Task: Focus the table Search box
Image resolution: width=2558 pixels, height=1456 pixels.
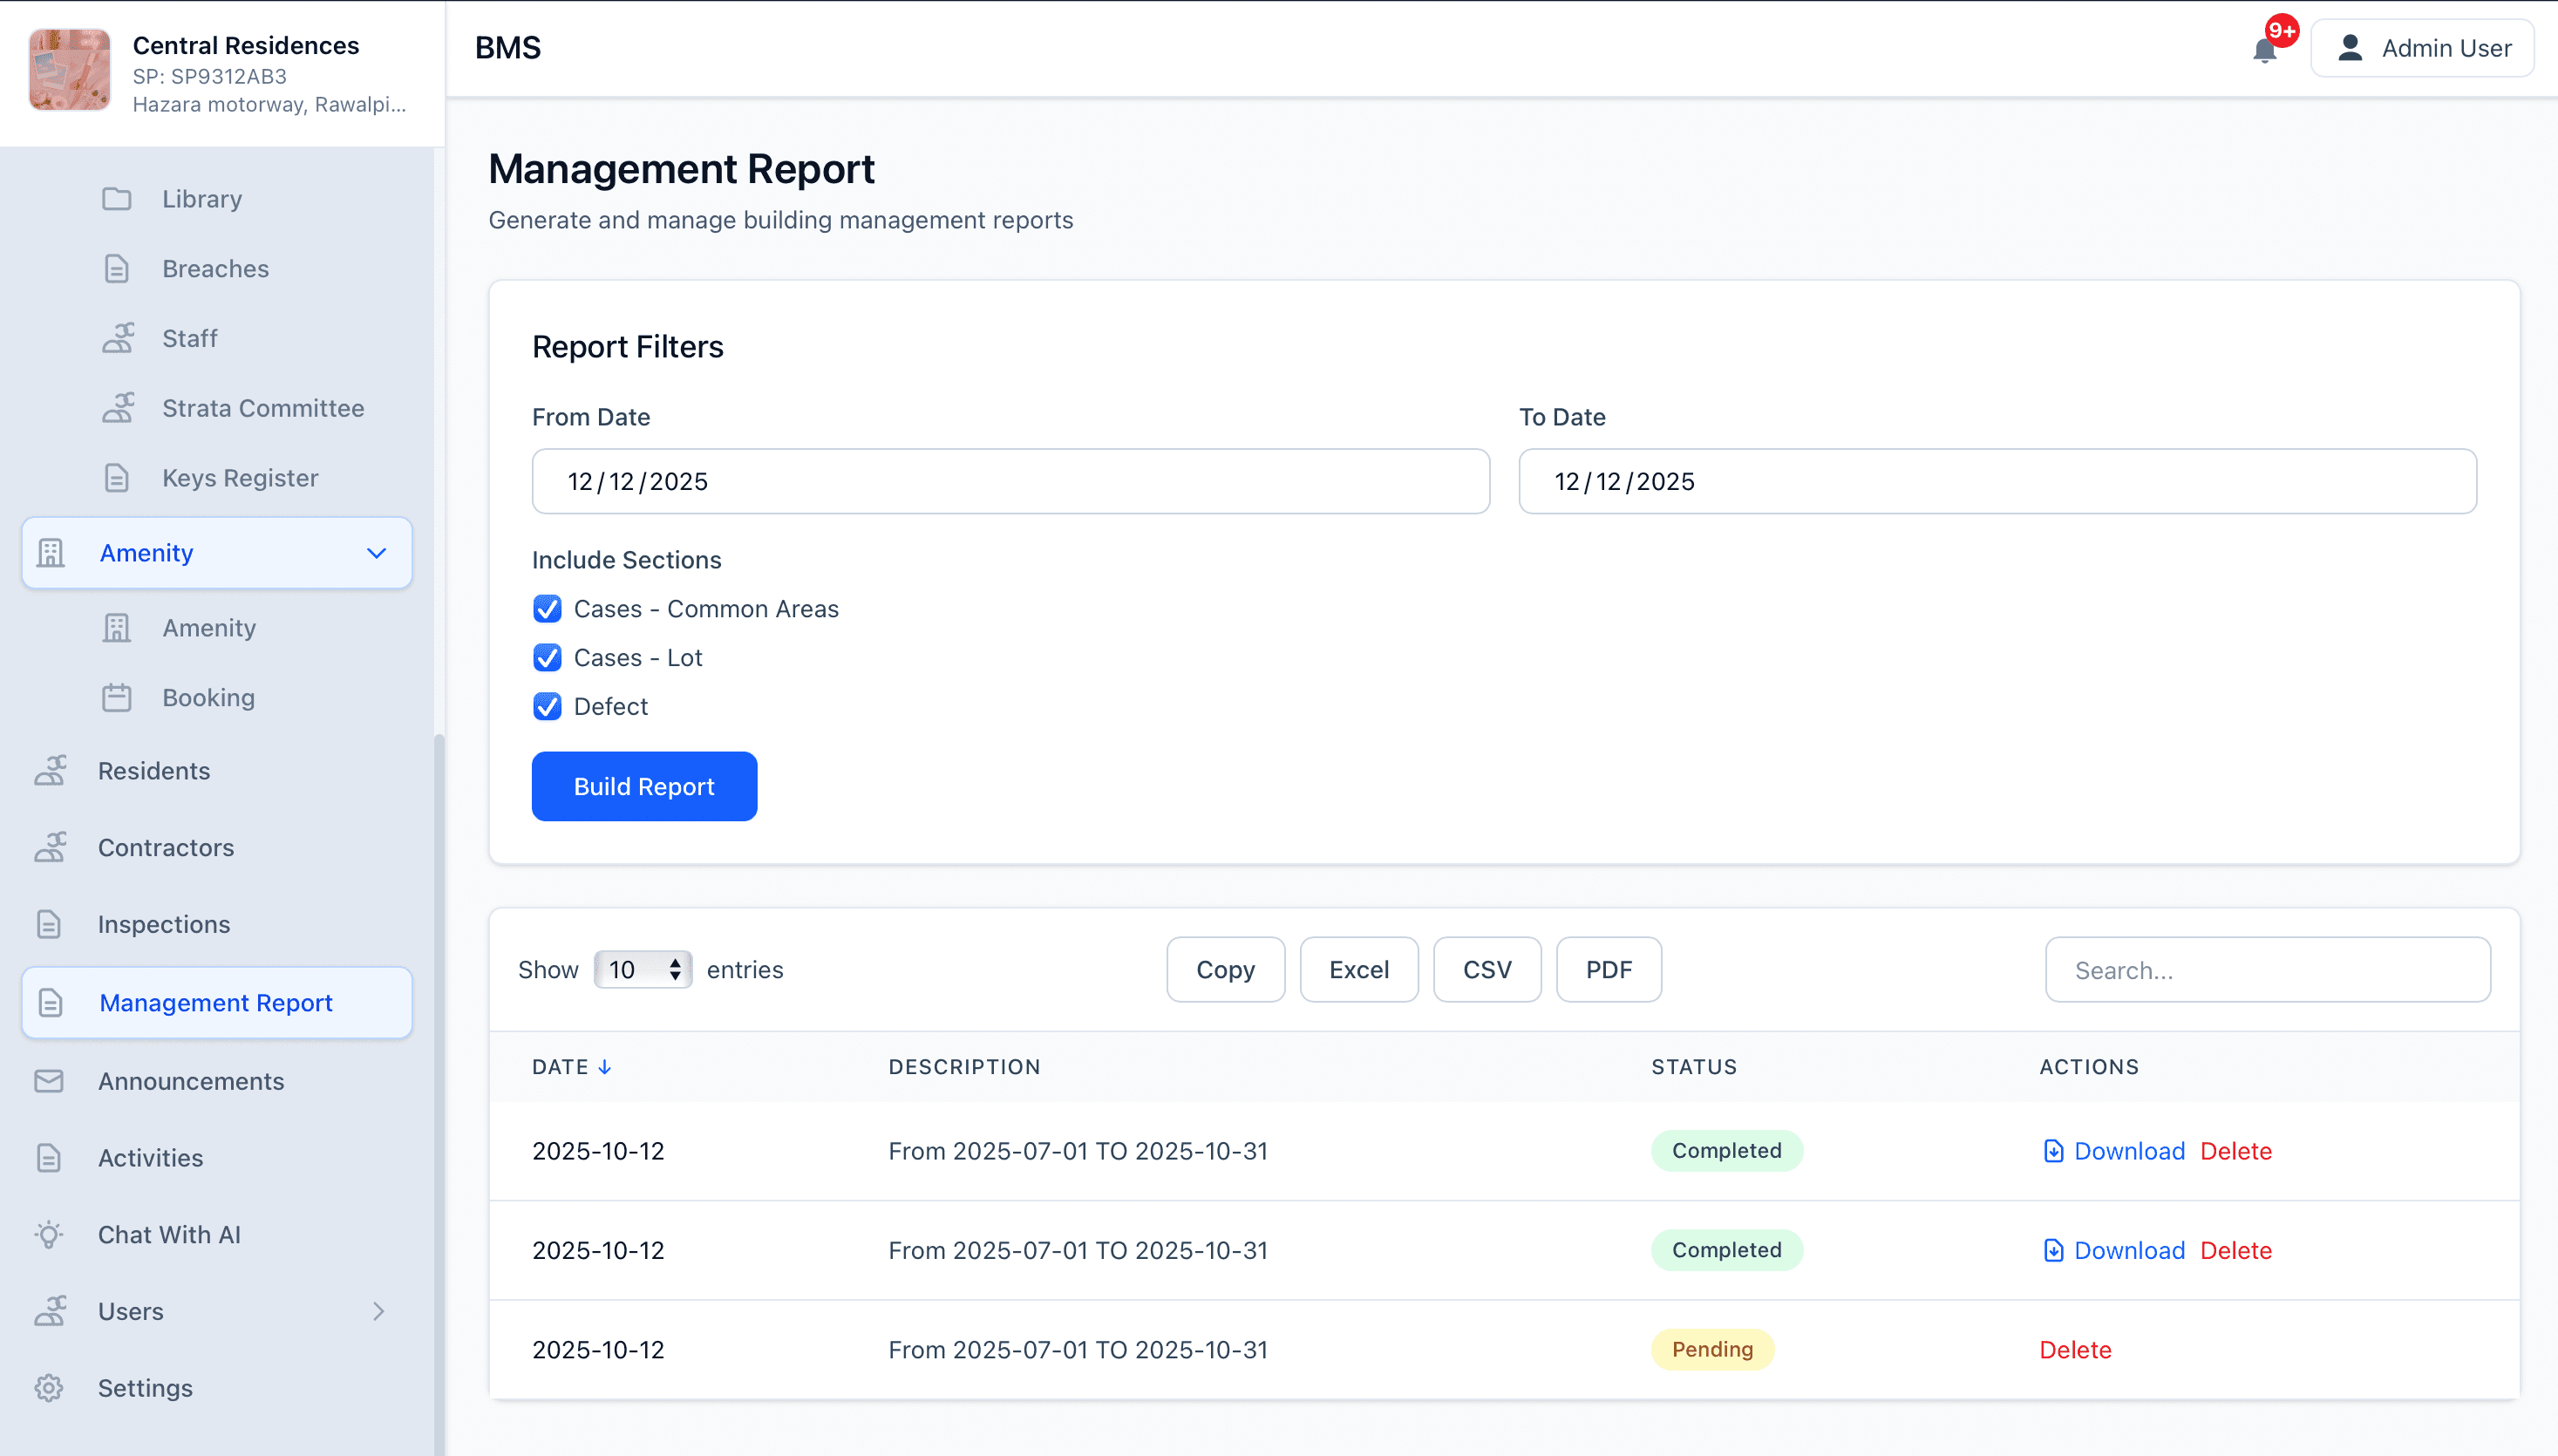Action: 2267,969
